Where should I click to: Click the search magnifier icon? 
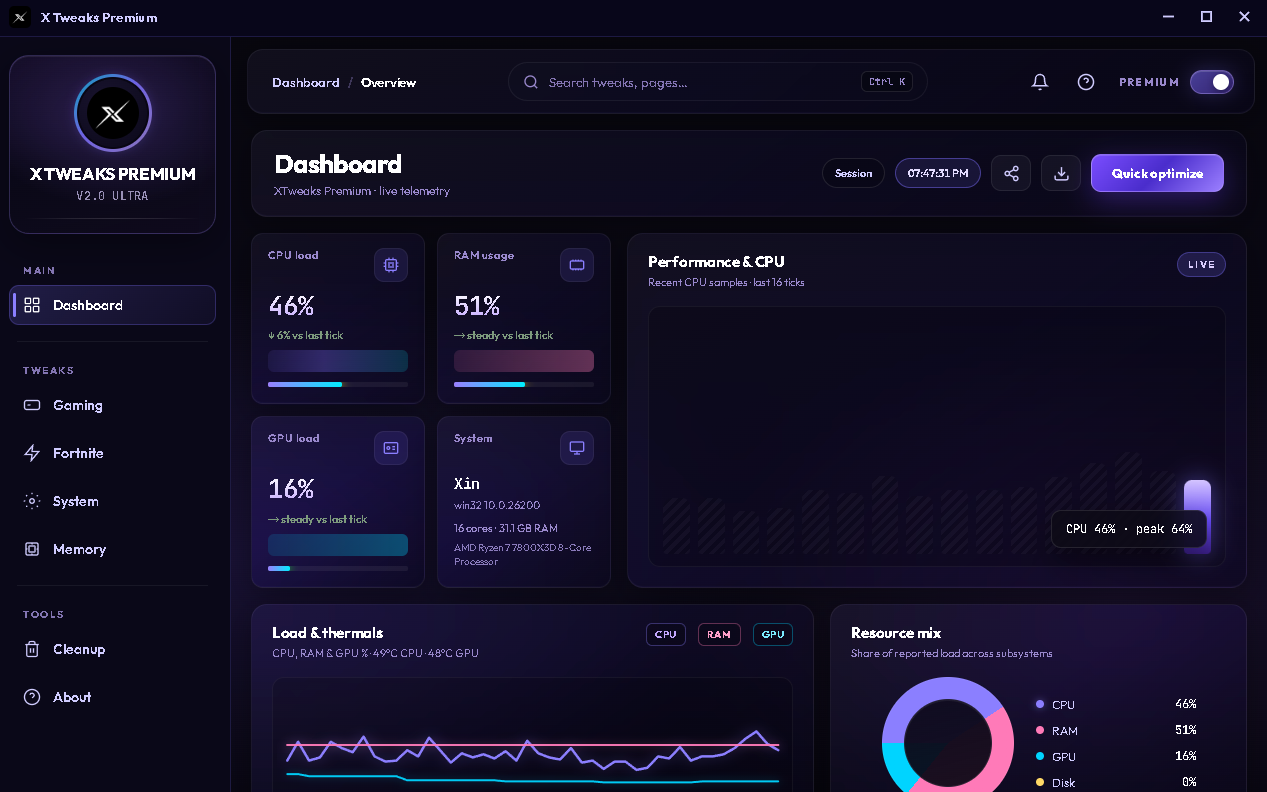[531, 82]
